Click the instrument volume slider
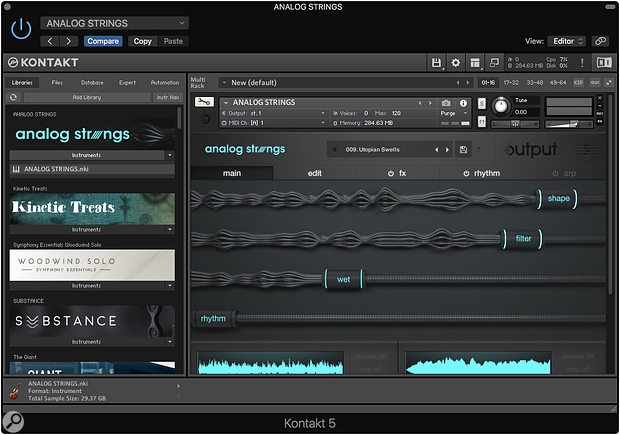620x435 pixels. coord(569,124)
